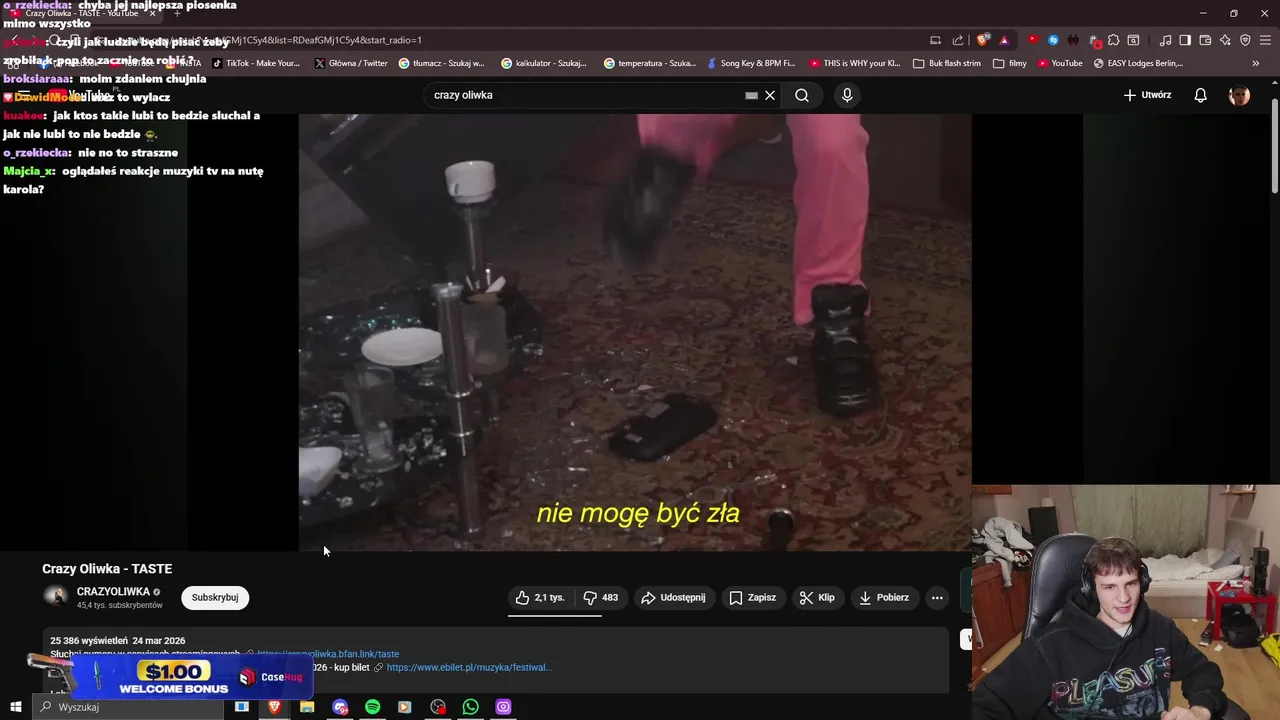This screenshot has width=1280, height=720.
Task: Toggle the browser sidebar panel
Action: (1185, 40)
